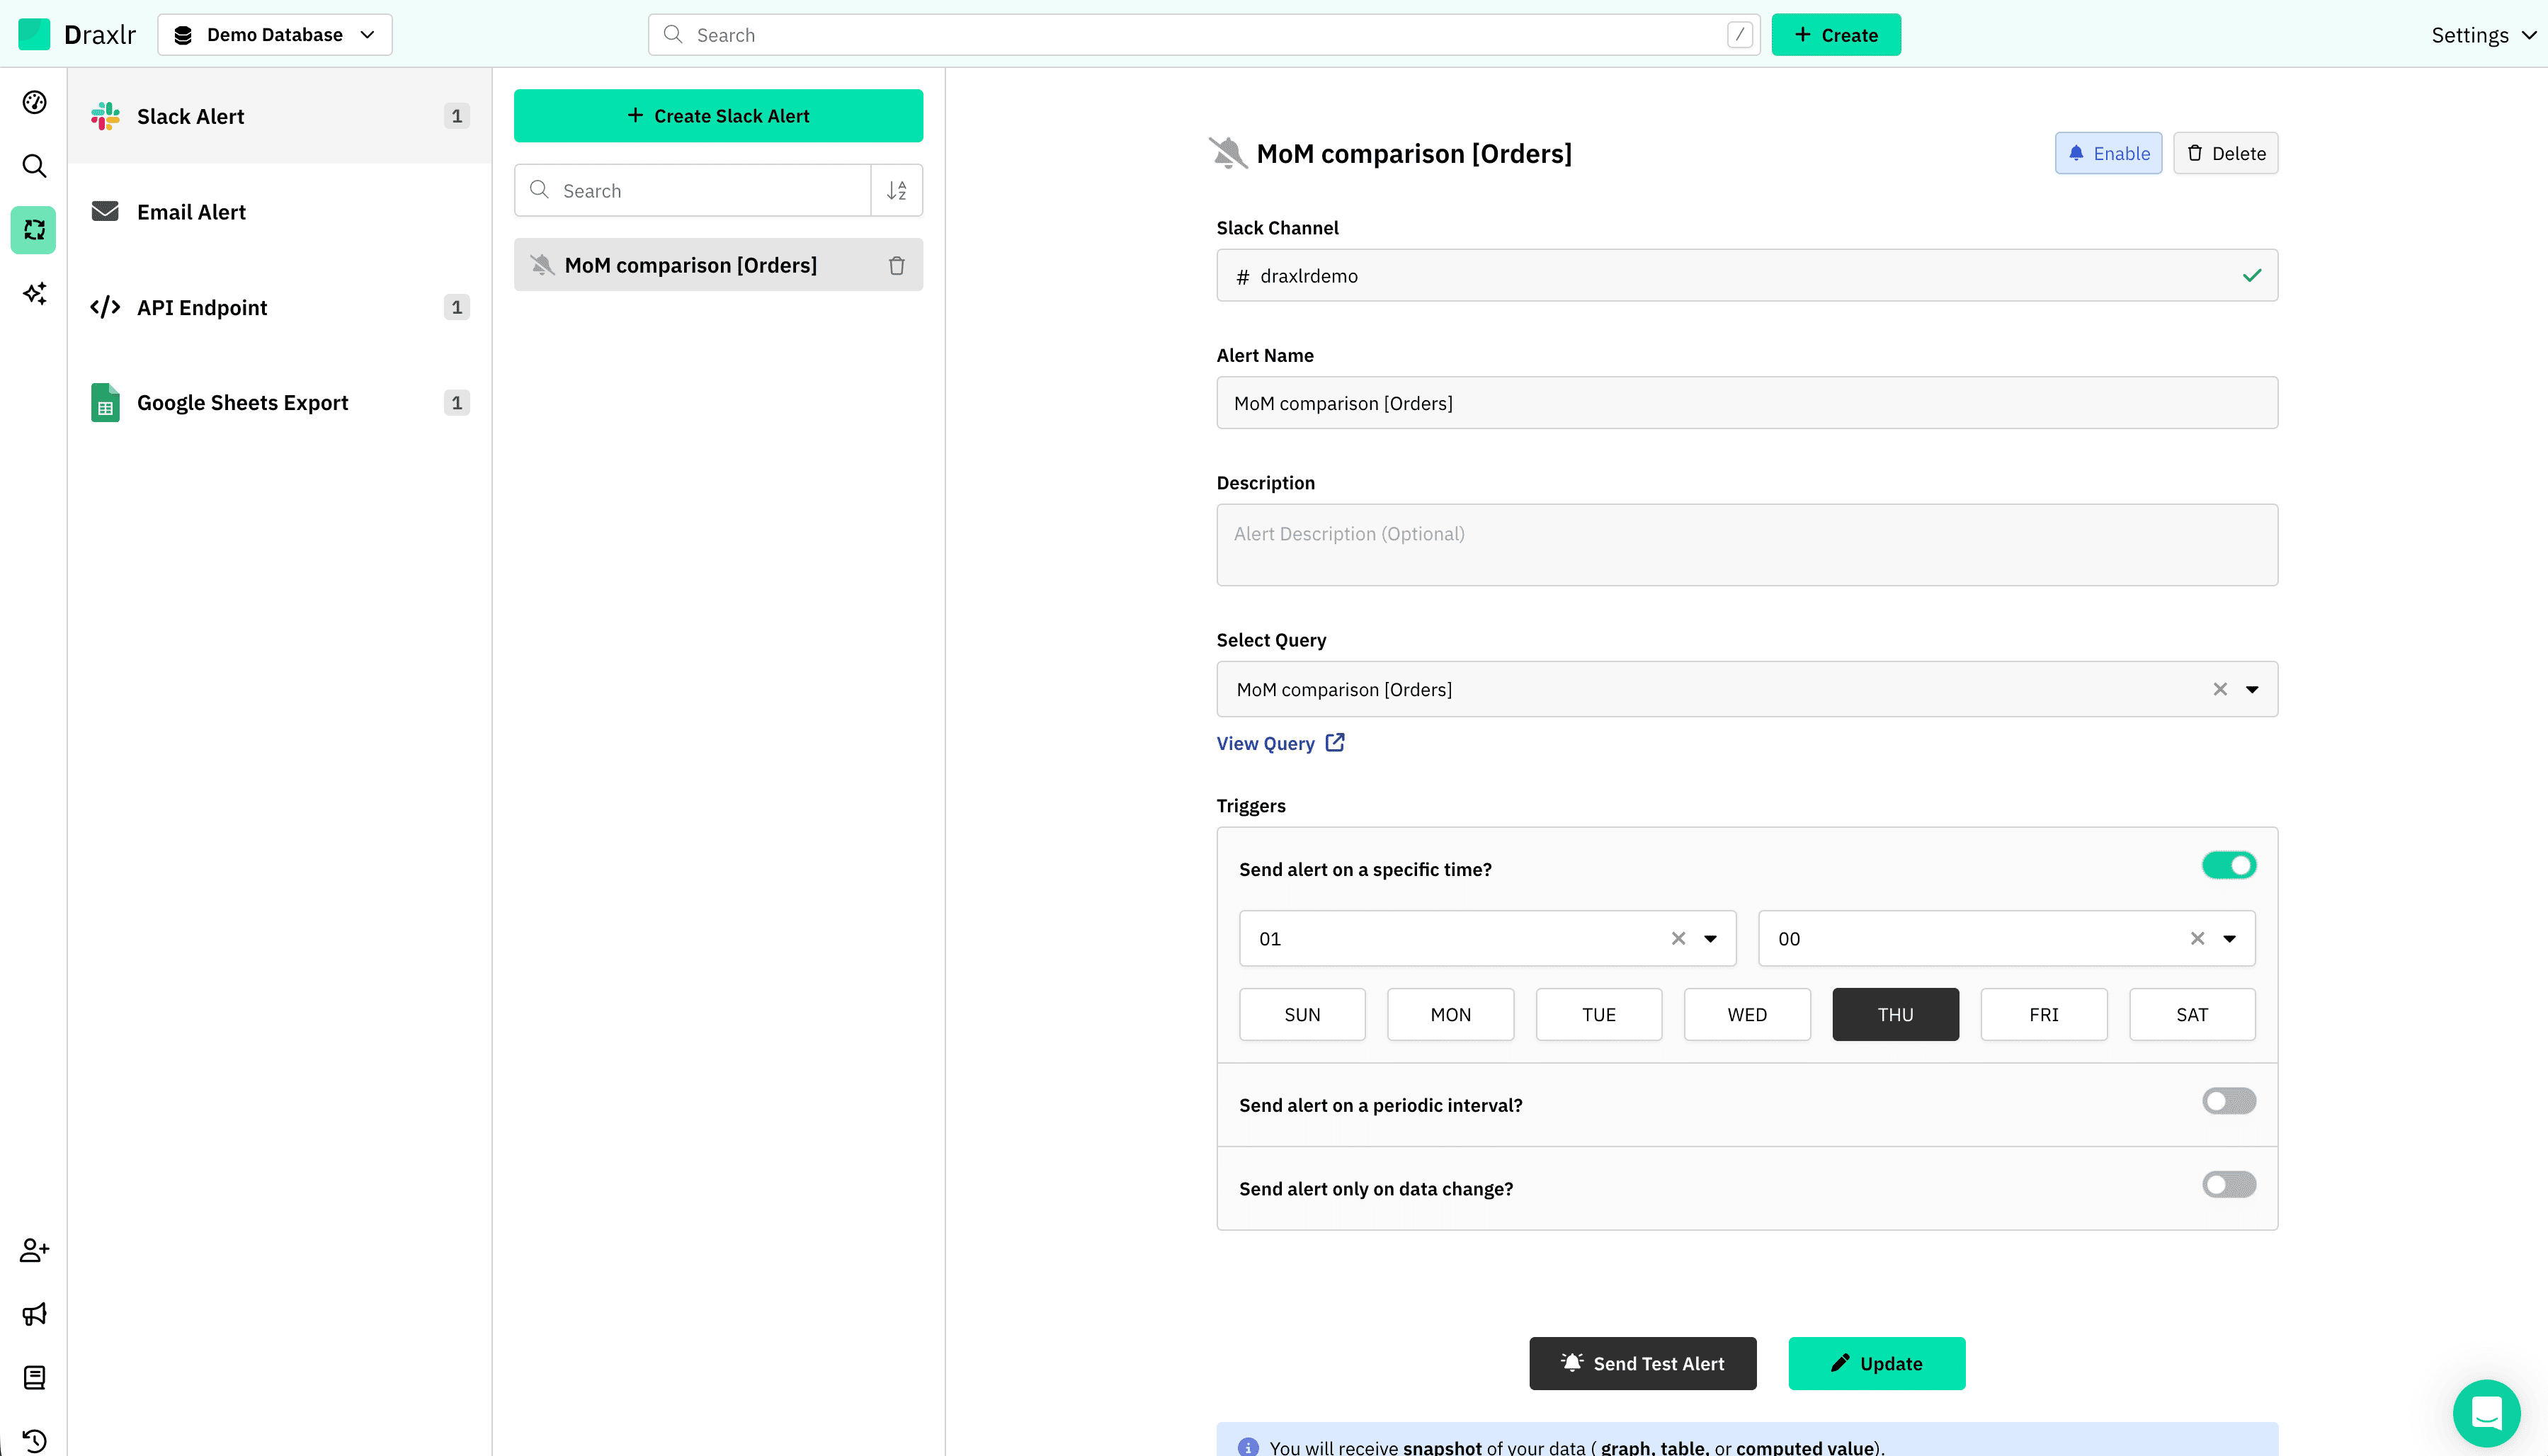Deselect THU day button
2548x1456 pixels.
[x=1896, y=1014]
